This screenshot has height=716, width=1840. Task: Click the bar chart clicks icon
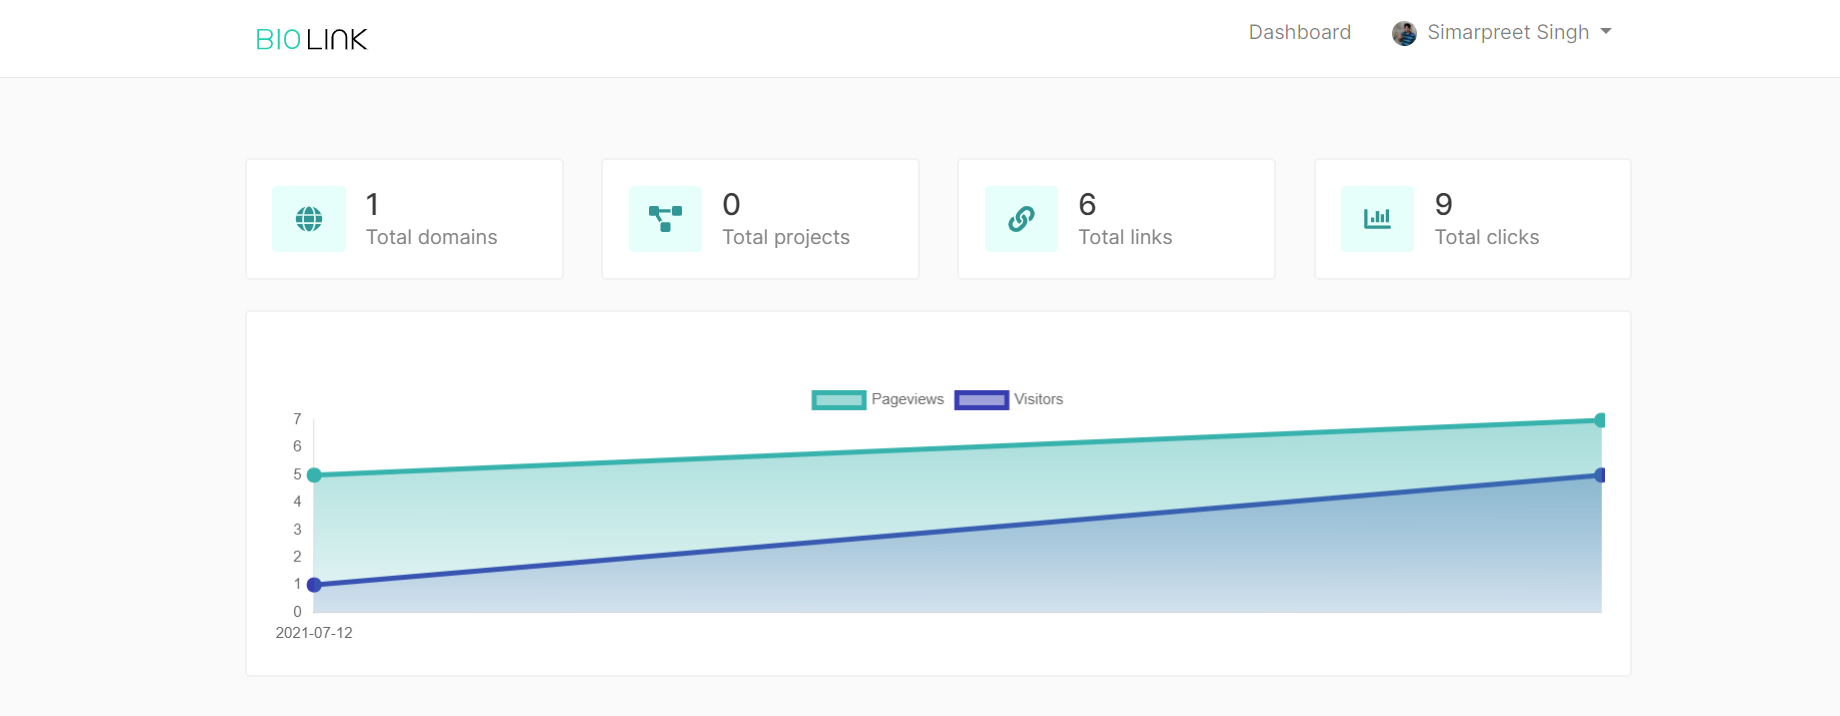pyautogui.click(x=1377, y=218)
